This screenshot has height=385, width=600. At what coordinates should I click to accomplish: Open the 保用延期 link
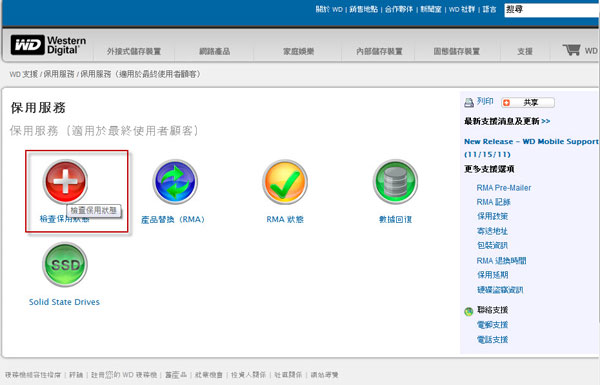click(x=492, y=275)
